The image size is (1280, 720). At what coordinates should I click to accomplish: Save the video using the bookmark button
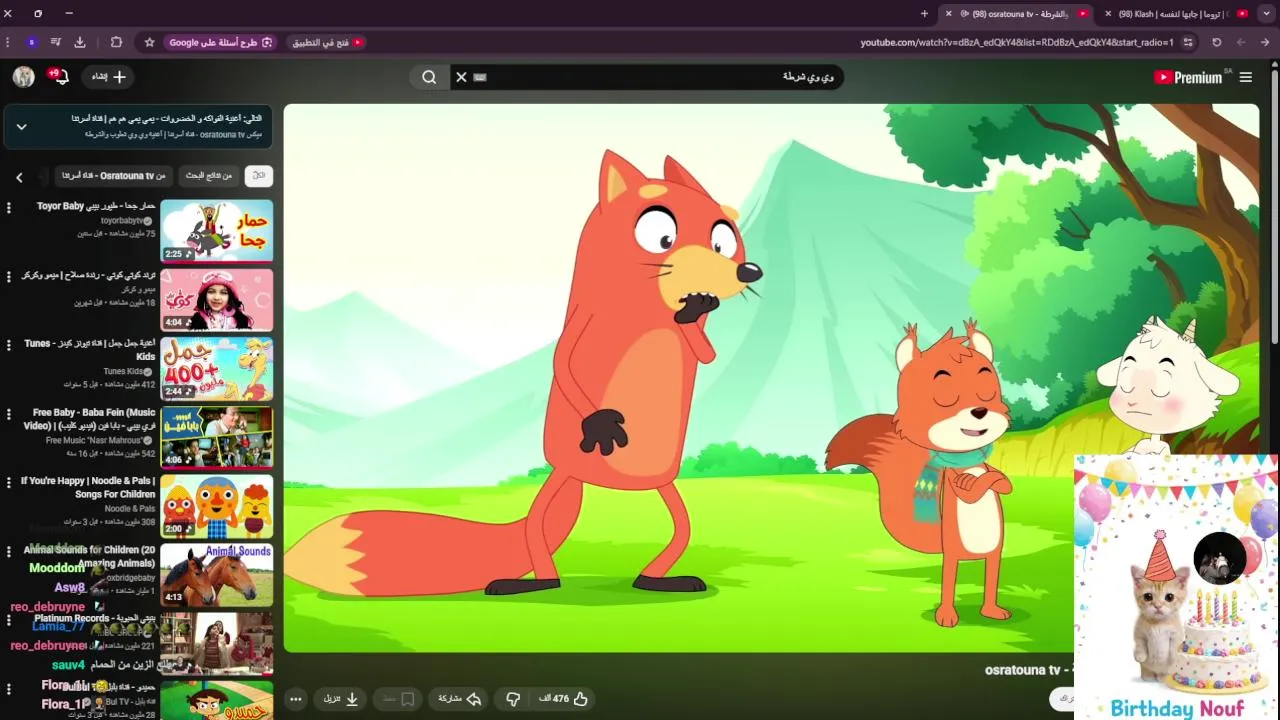[398, 699]
